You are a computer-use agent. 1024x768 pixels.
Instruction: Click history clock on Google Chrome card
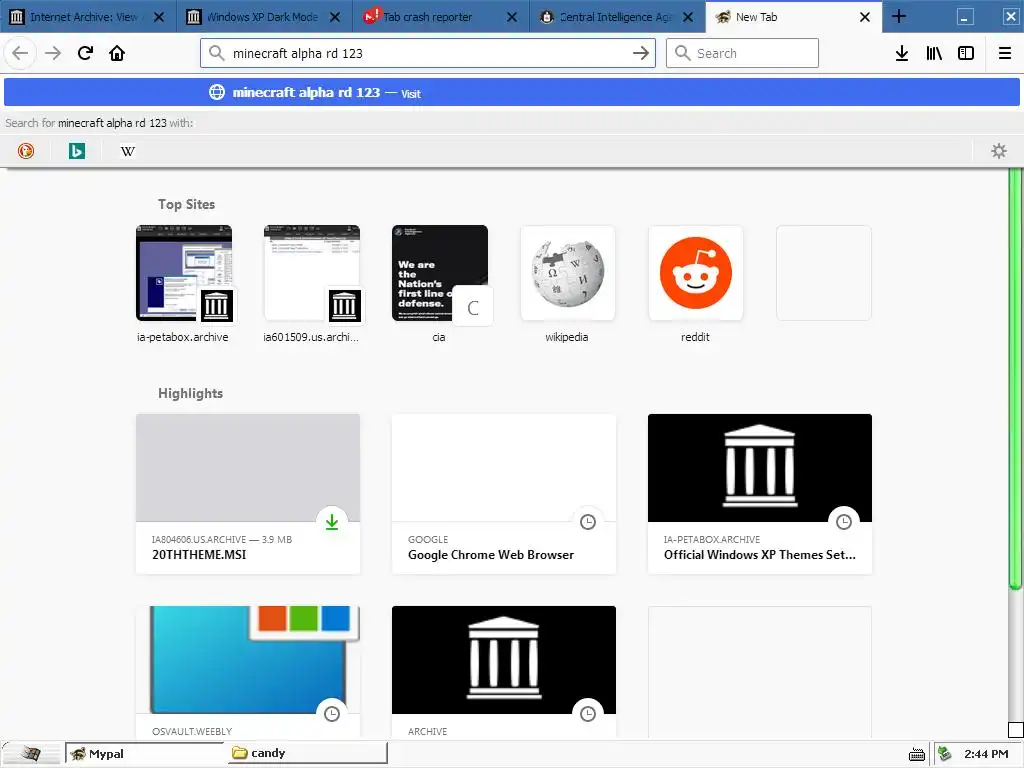pyautogui.click(x=588, y=522)
